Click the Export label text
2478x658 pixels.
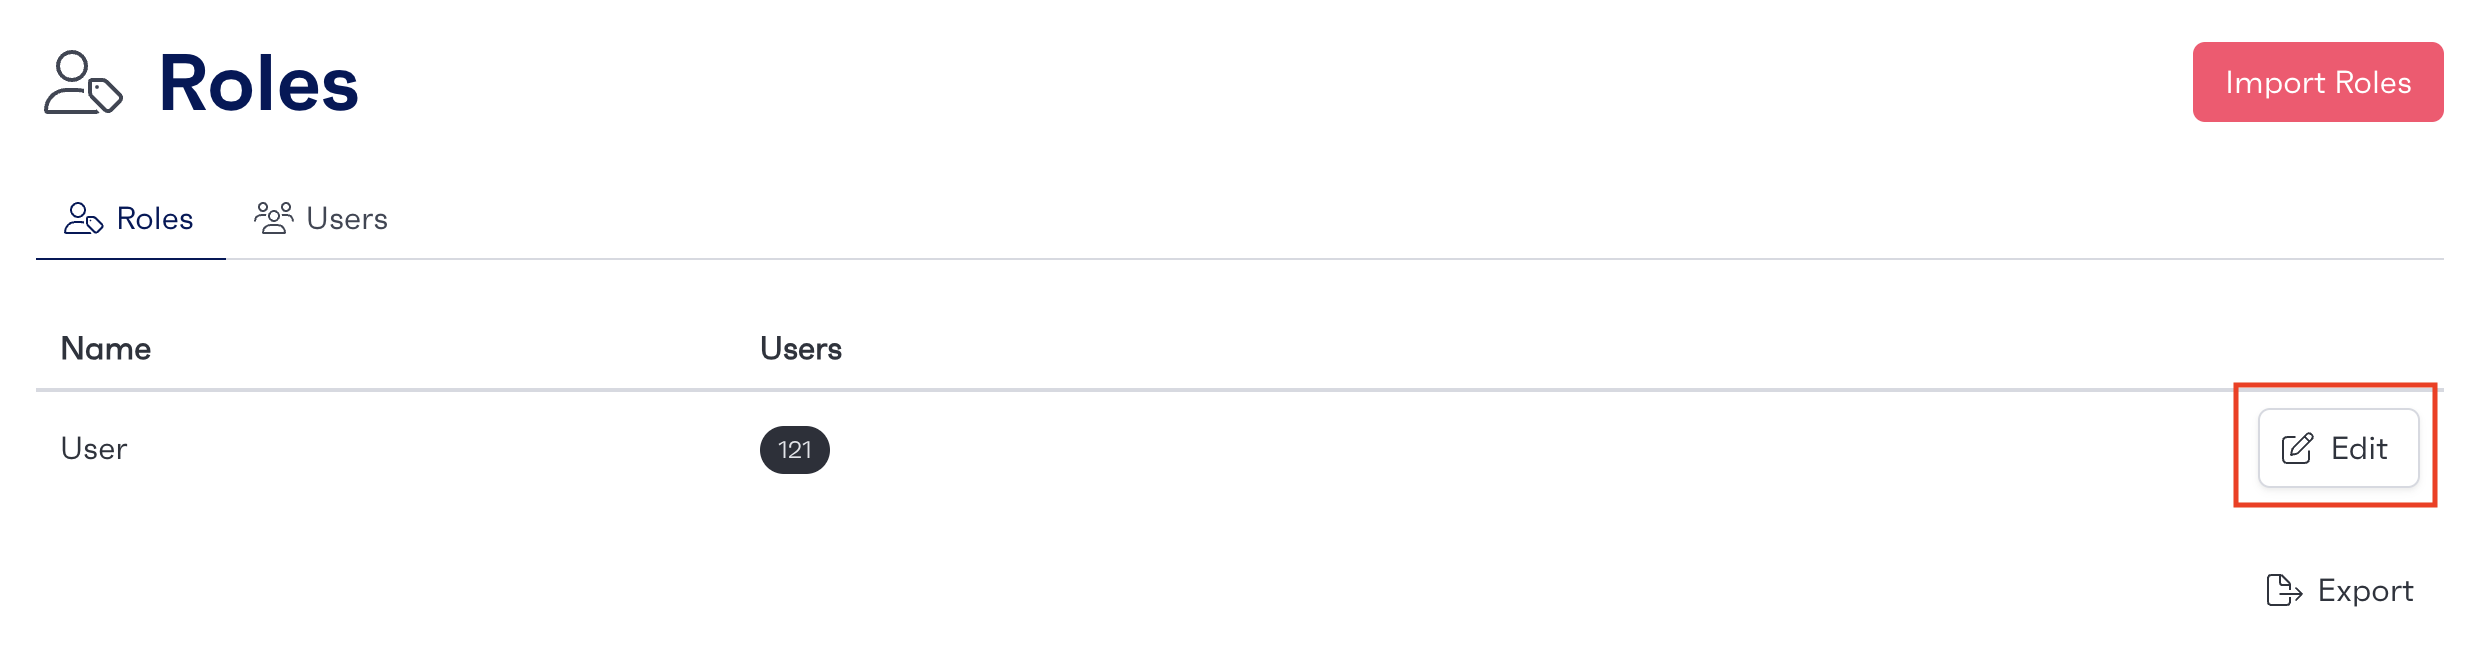[x=2366, y=591]
